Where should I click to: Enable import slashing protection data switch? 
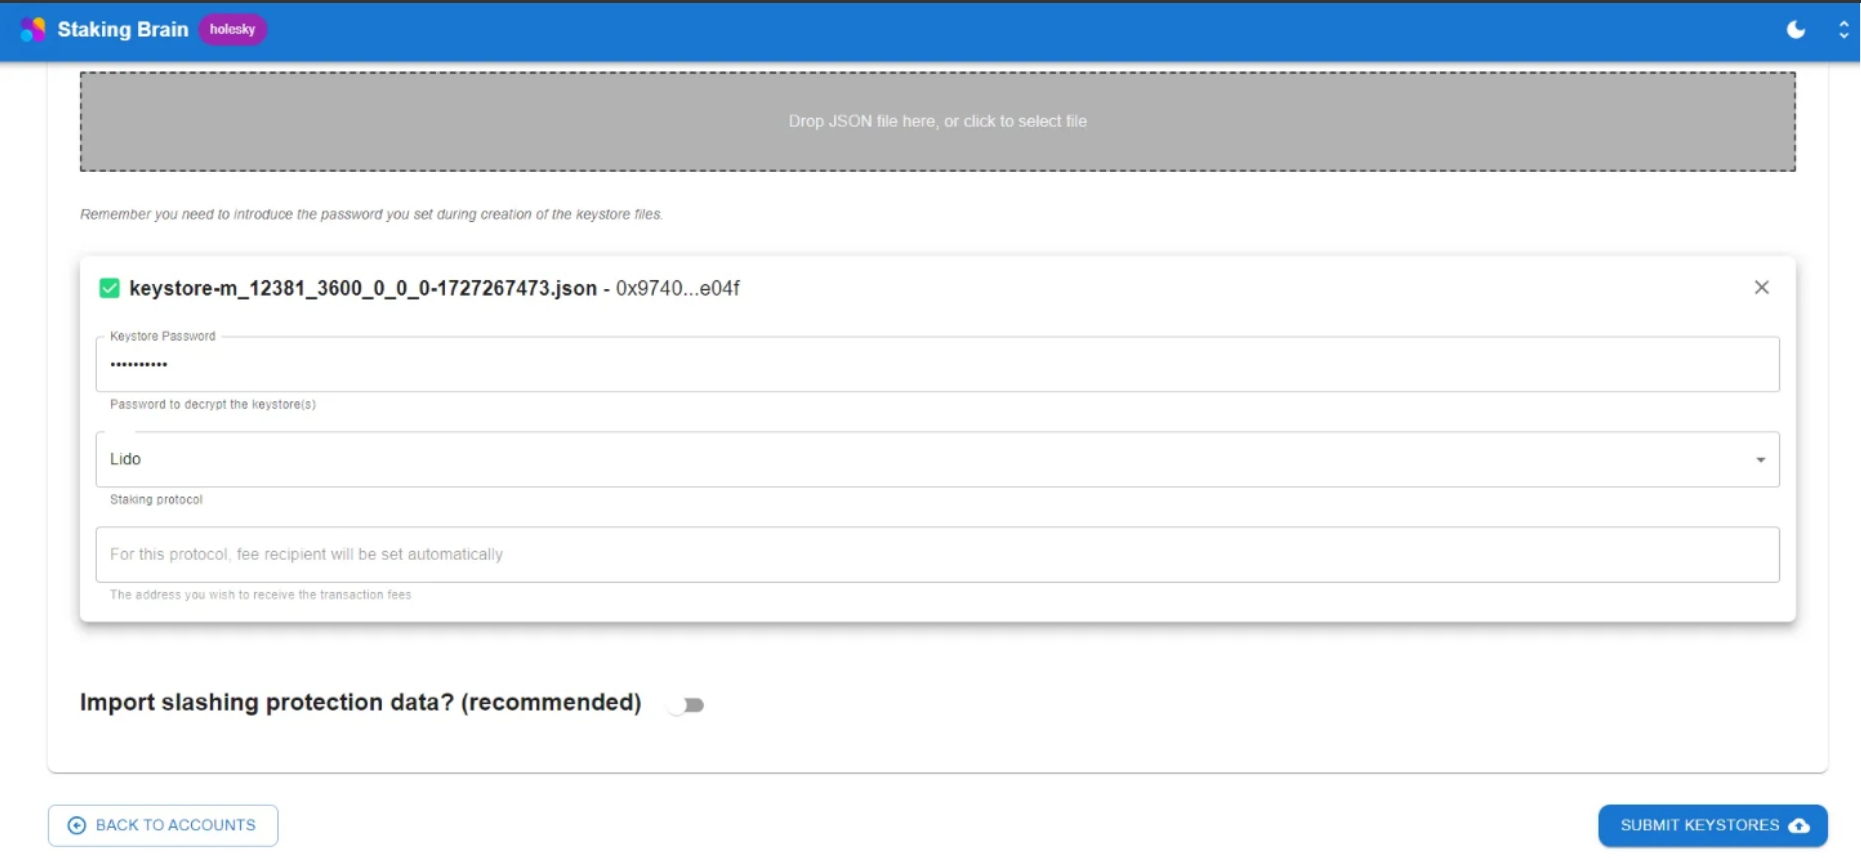tap(686, 705)
